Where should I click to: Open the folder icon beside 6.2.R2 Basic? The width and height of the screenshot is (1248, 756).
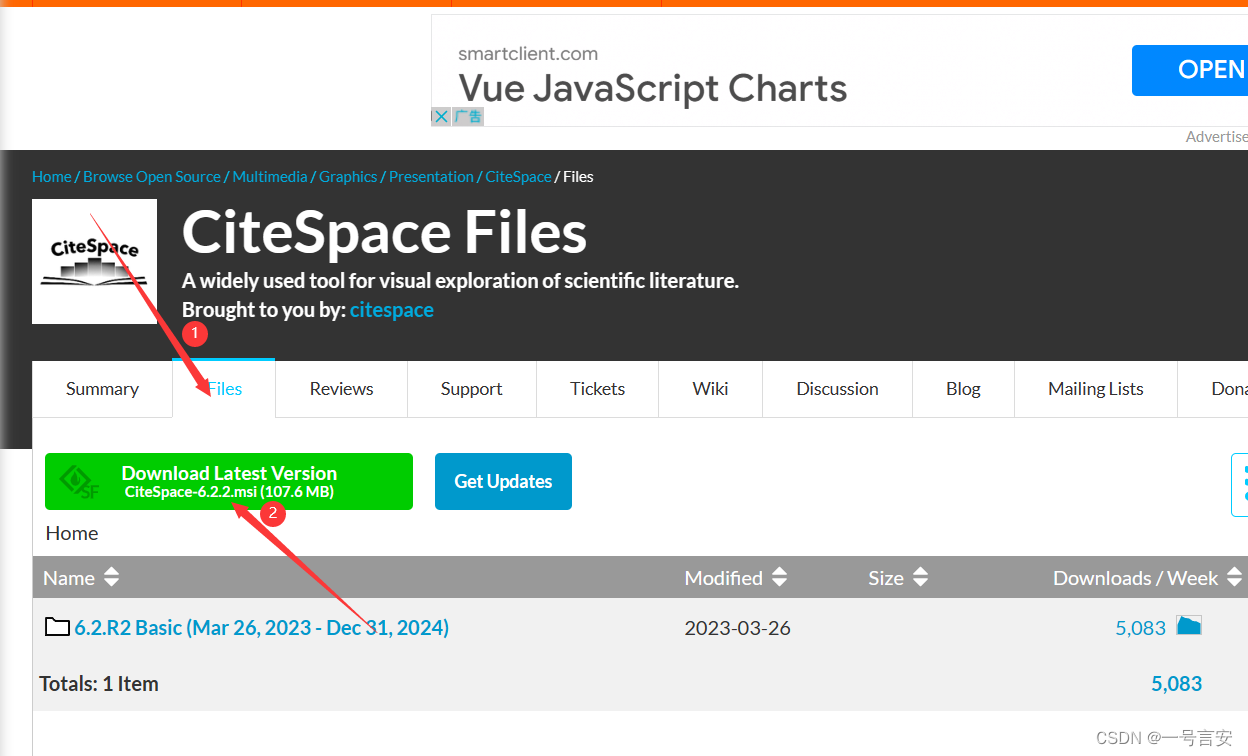(x=58, y=627)
